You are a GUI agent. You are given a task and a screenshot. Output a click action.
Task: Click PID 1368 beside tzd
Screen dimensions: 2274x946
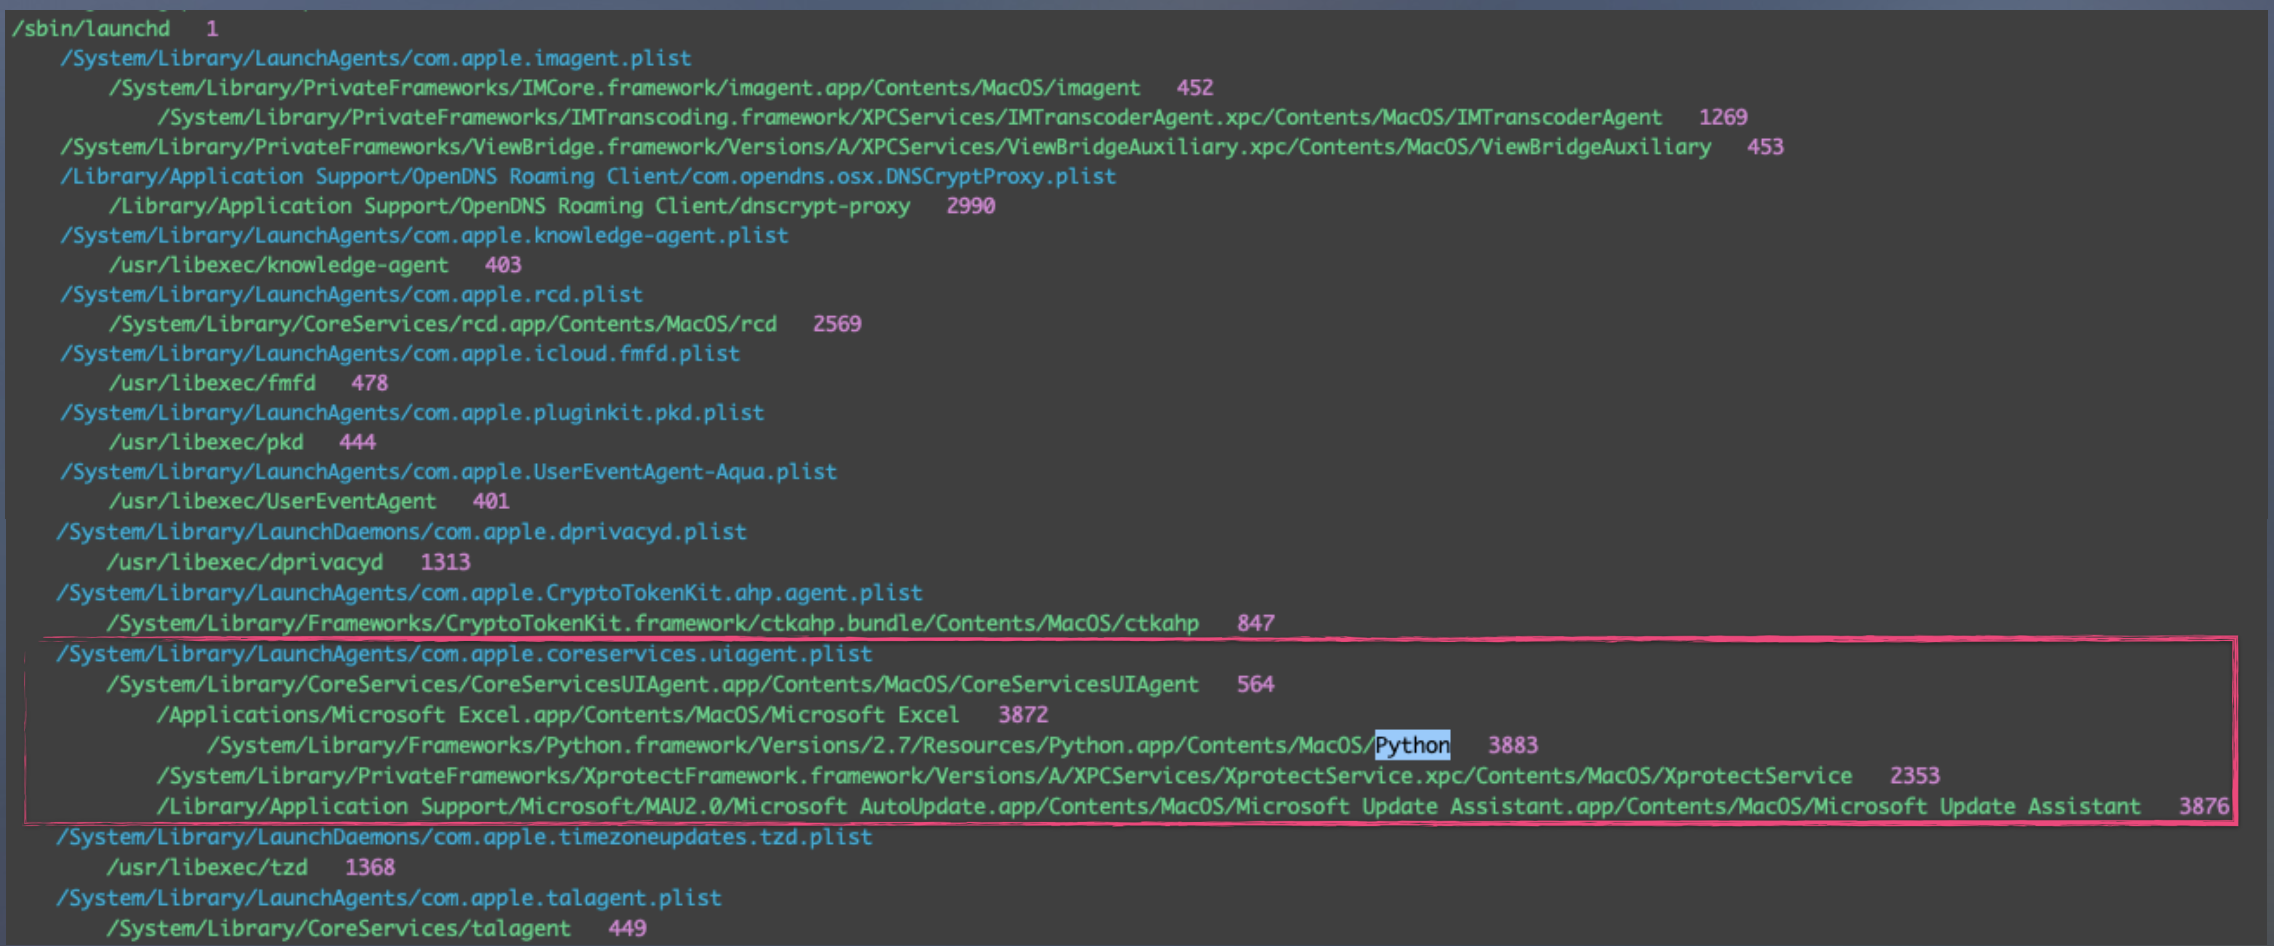click(x=370, y=867)
